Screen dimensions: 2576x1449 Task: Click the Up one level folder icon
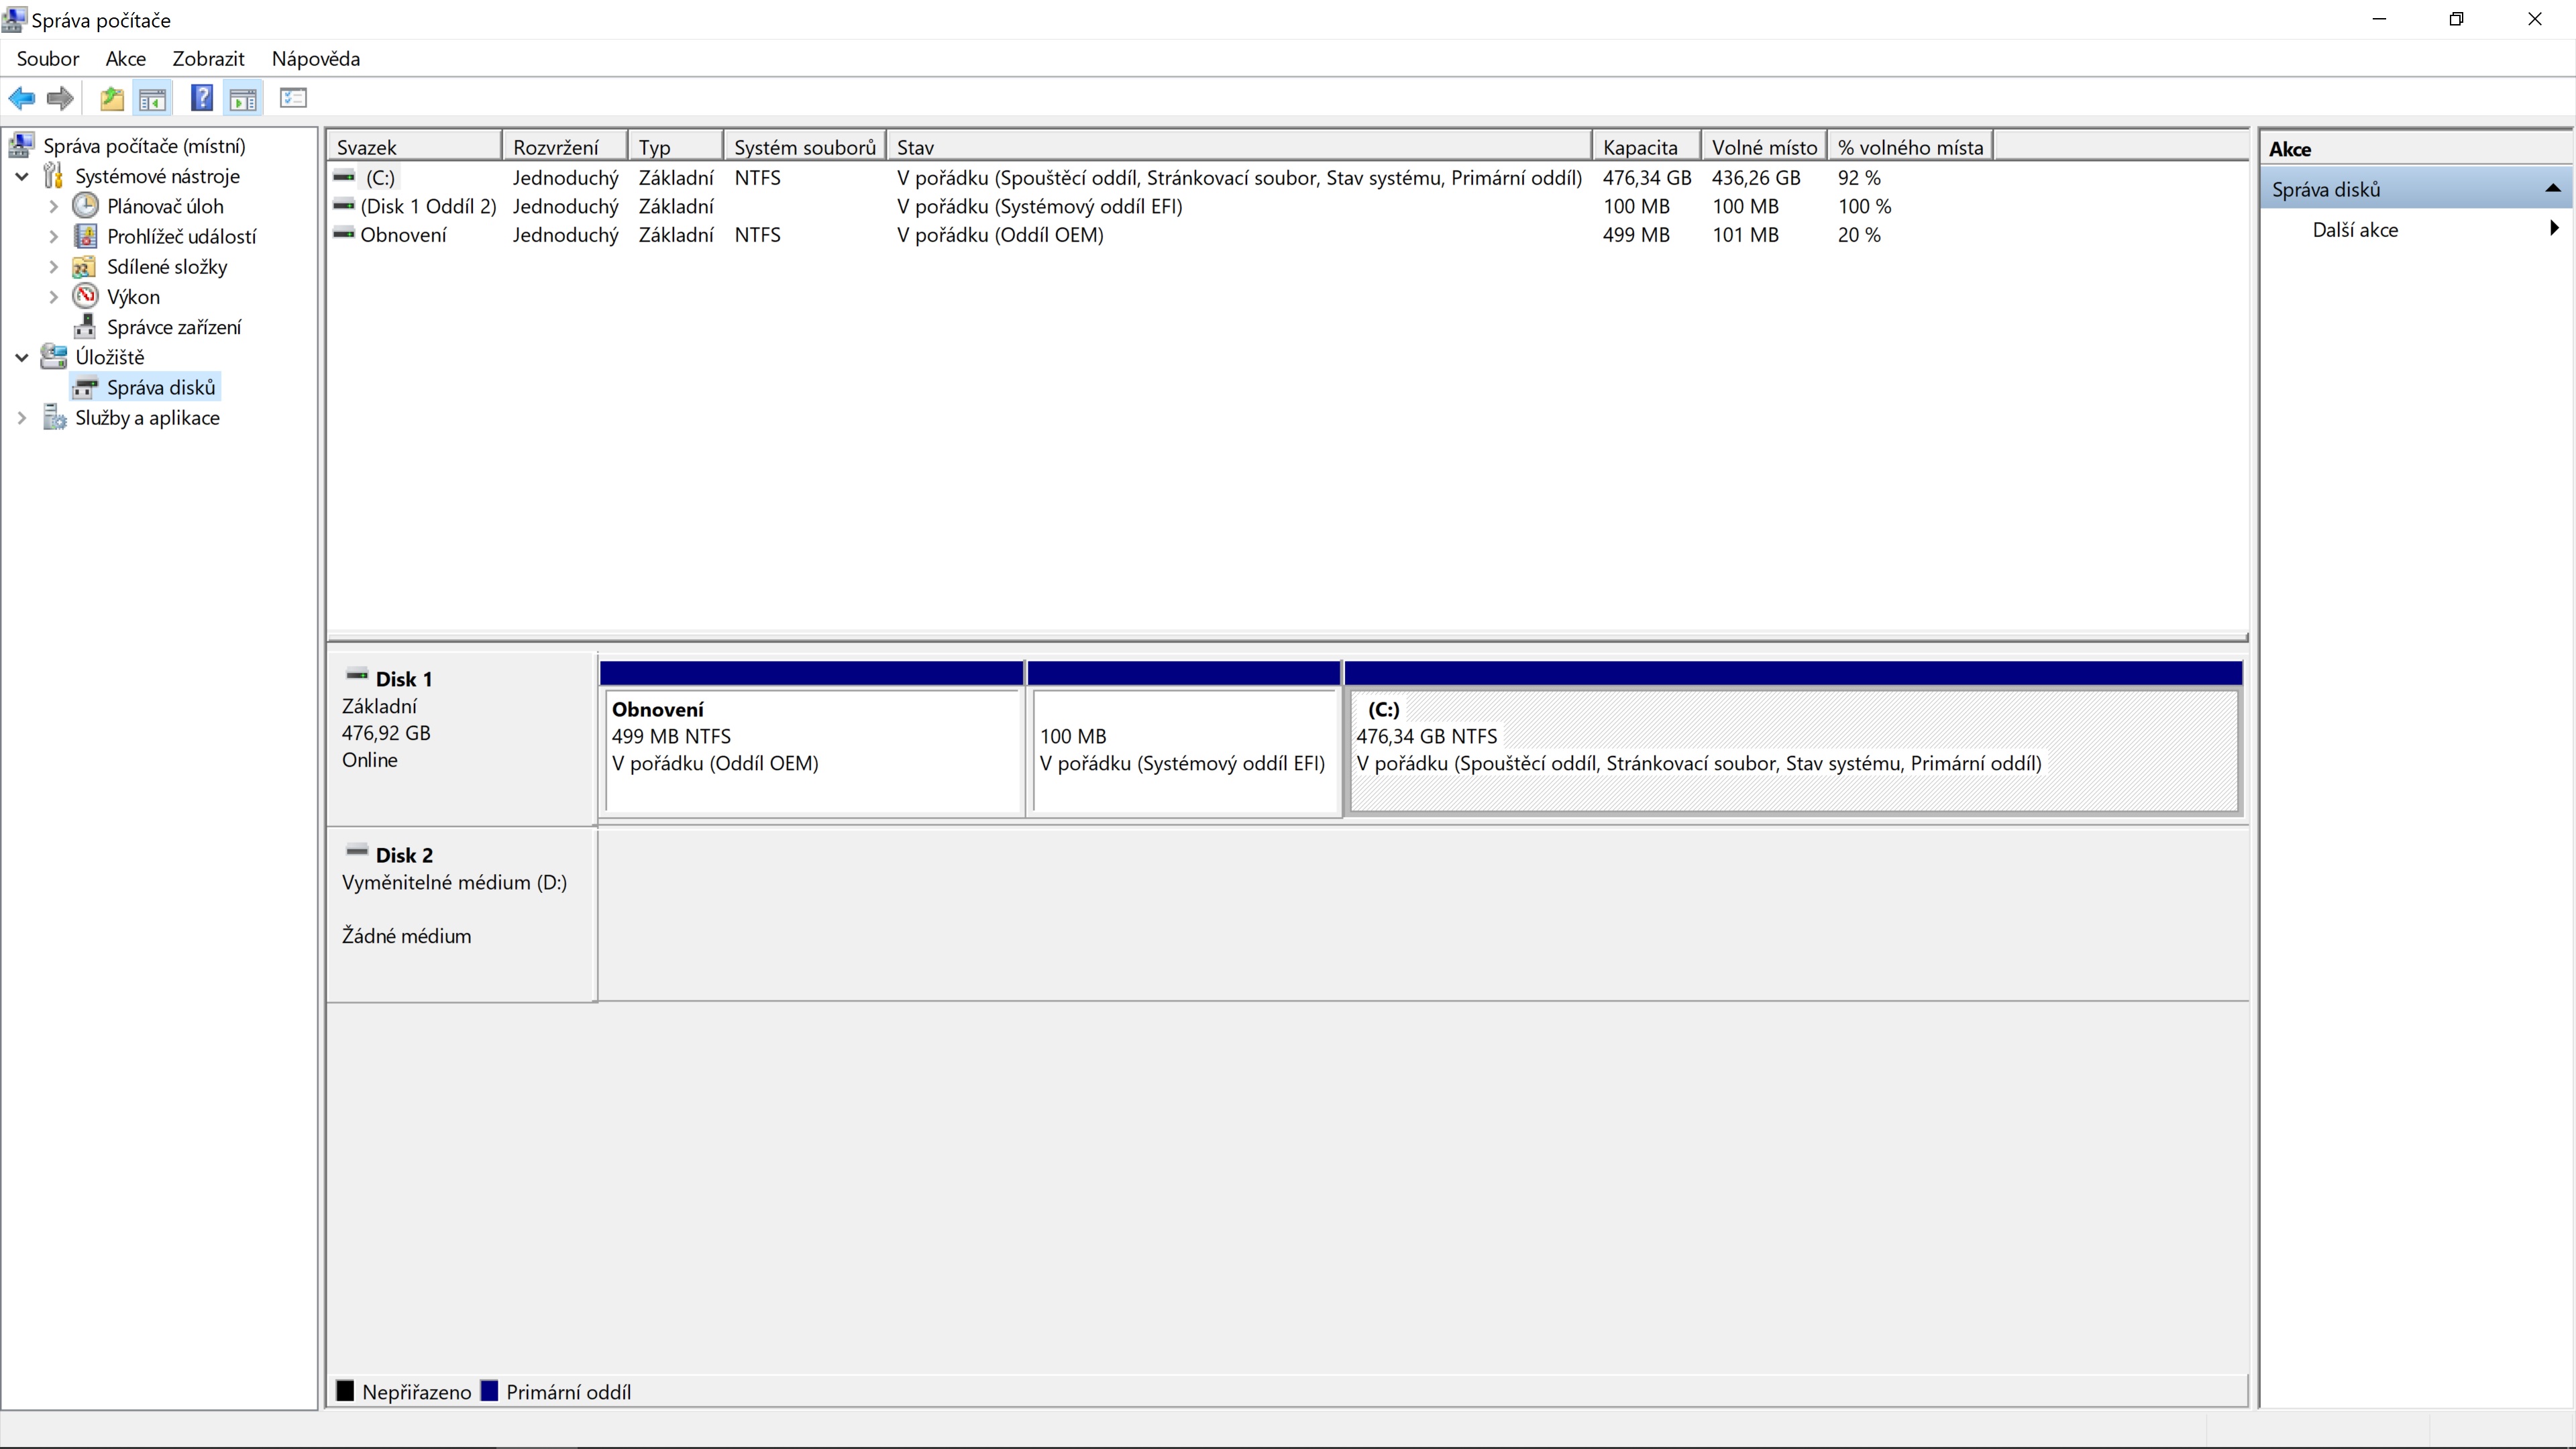pyautogui.click(x=112, y=98)
